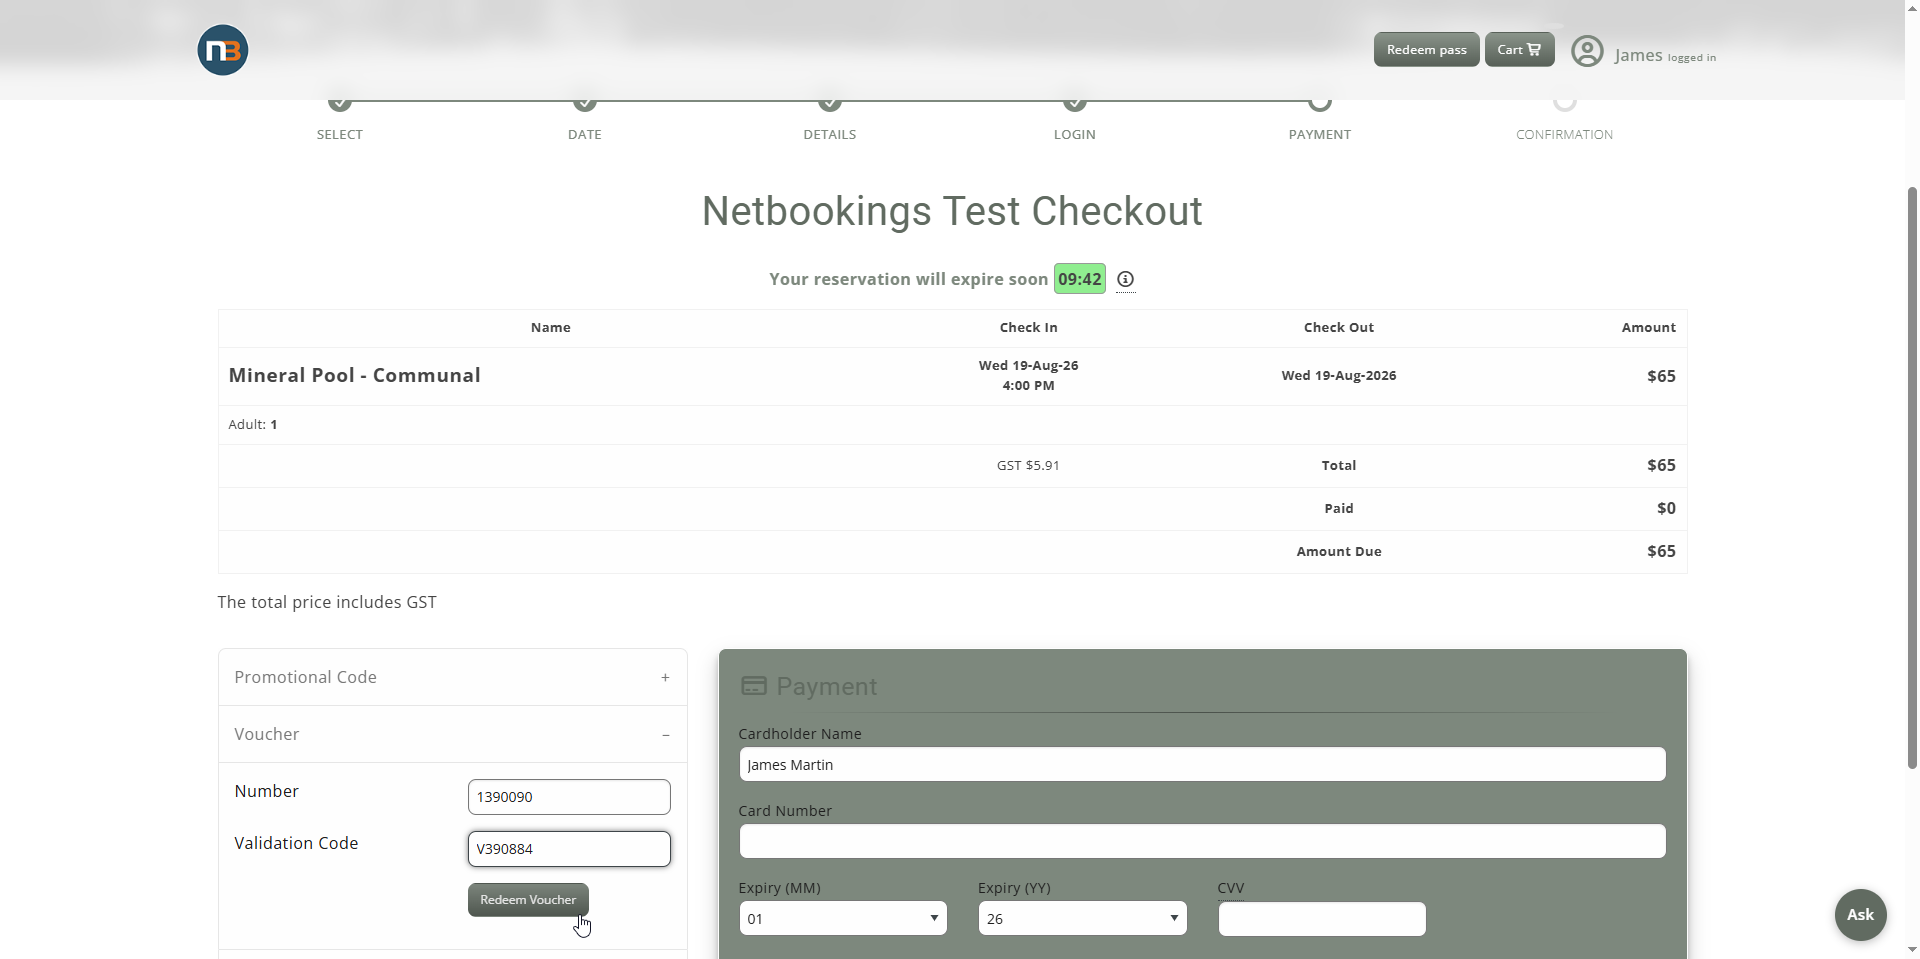Viewport: 1920px width, 959px height.
Task: Click the Payment card icon
Action: 753,686
